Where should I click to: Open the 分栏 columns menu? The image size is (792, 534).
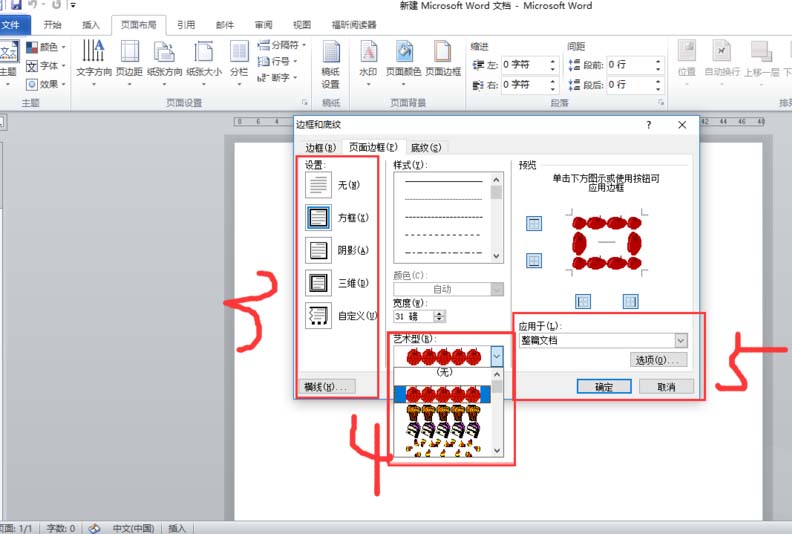point(239,62)
